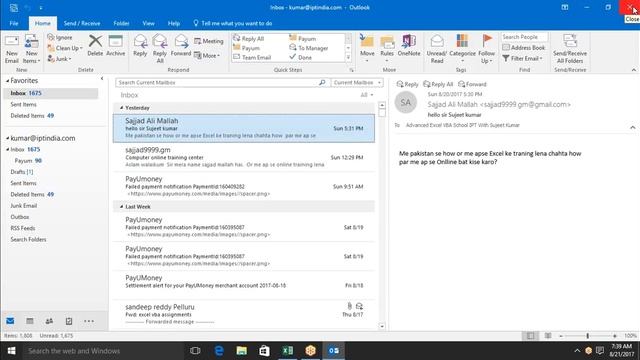640x360 pixels.
Task: Collapse the kumar@iptindia.com account
Action: [x=7, y=139]
